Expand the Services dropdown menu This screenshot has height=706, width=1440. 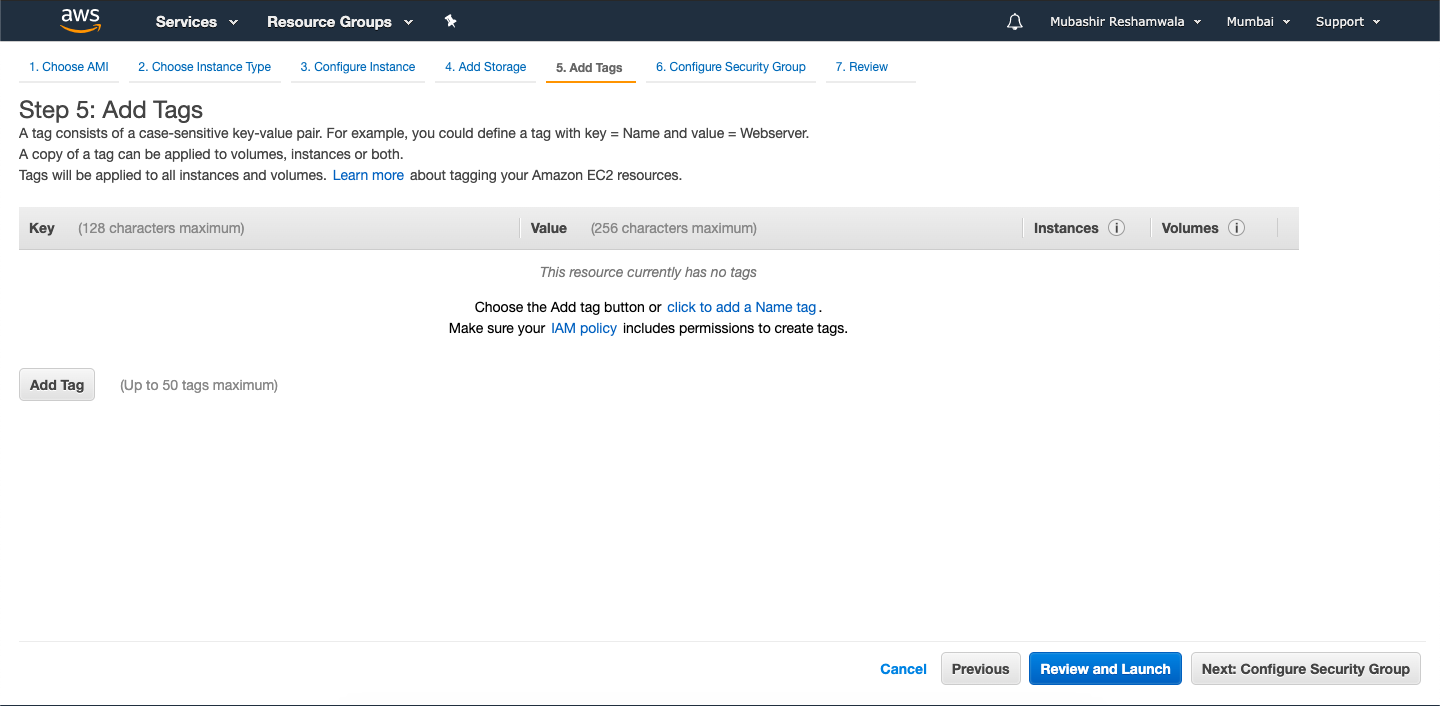tap(197, 21)
